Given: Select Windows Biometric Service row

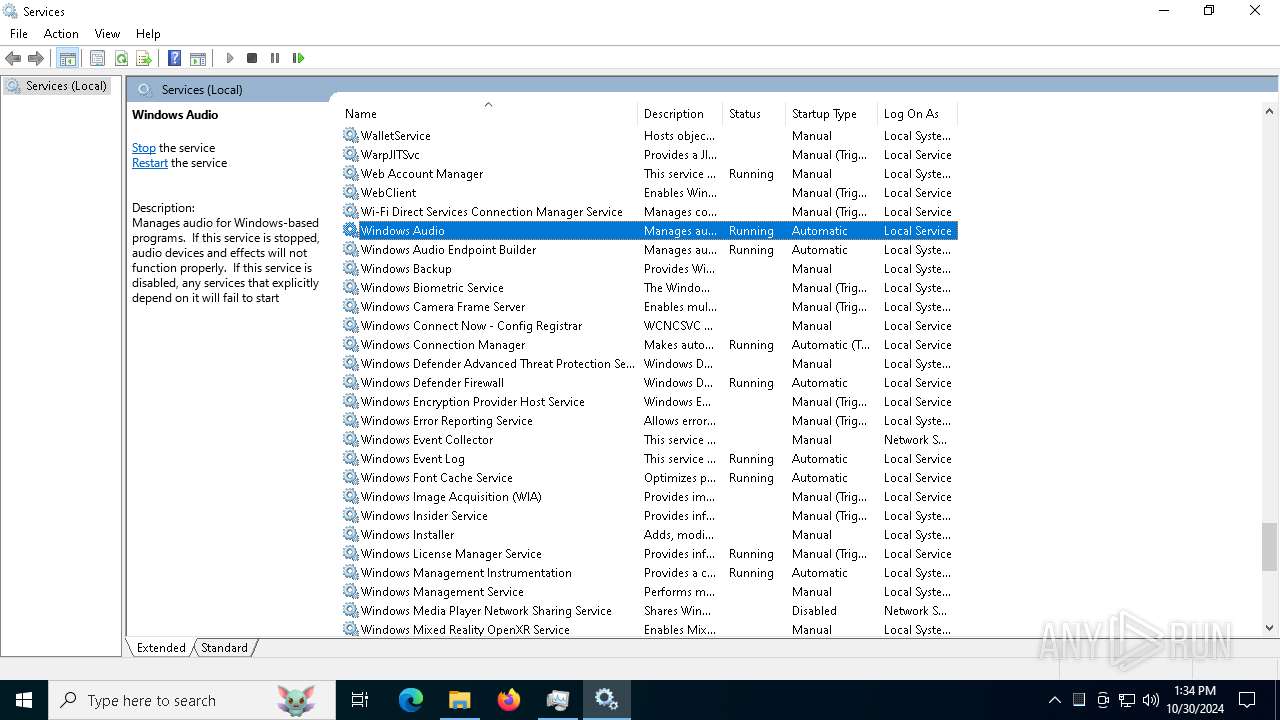Looking at the screenshot, I should click(649, 288).
